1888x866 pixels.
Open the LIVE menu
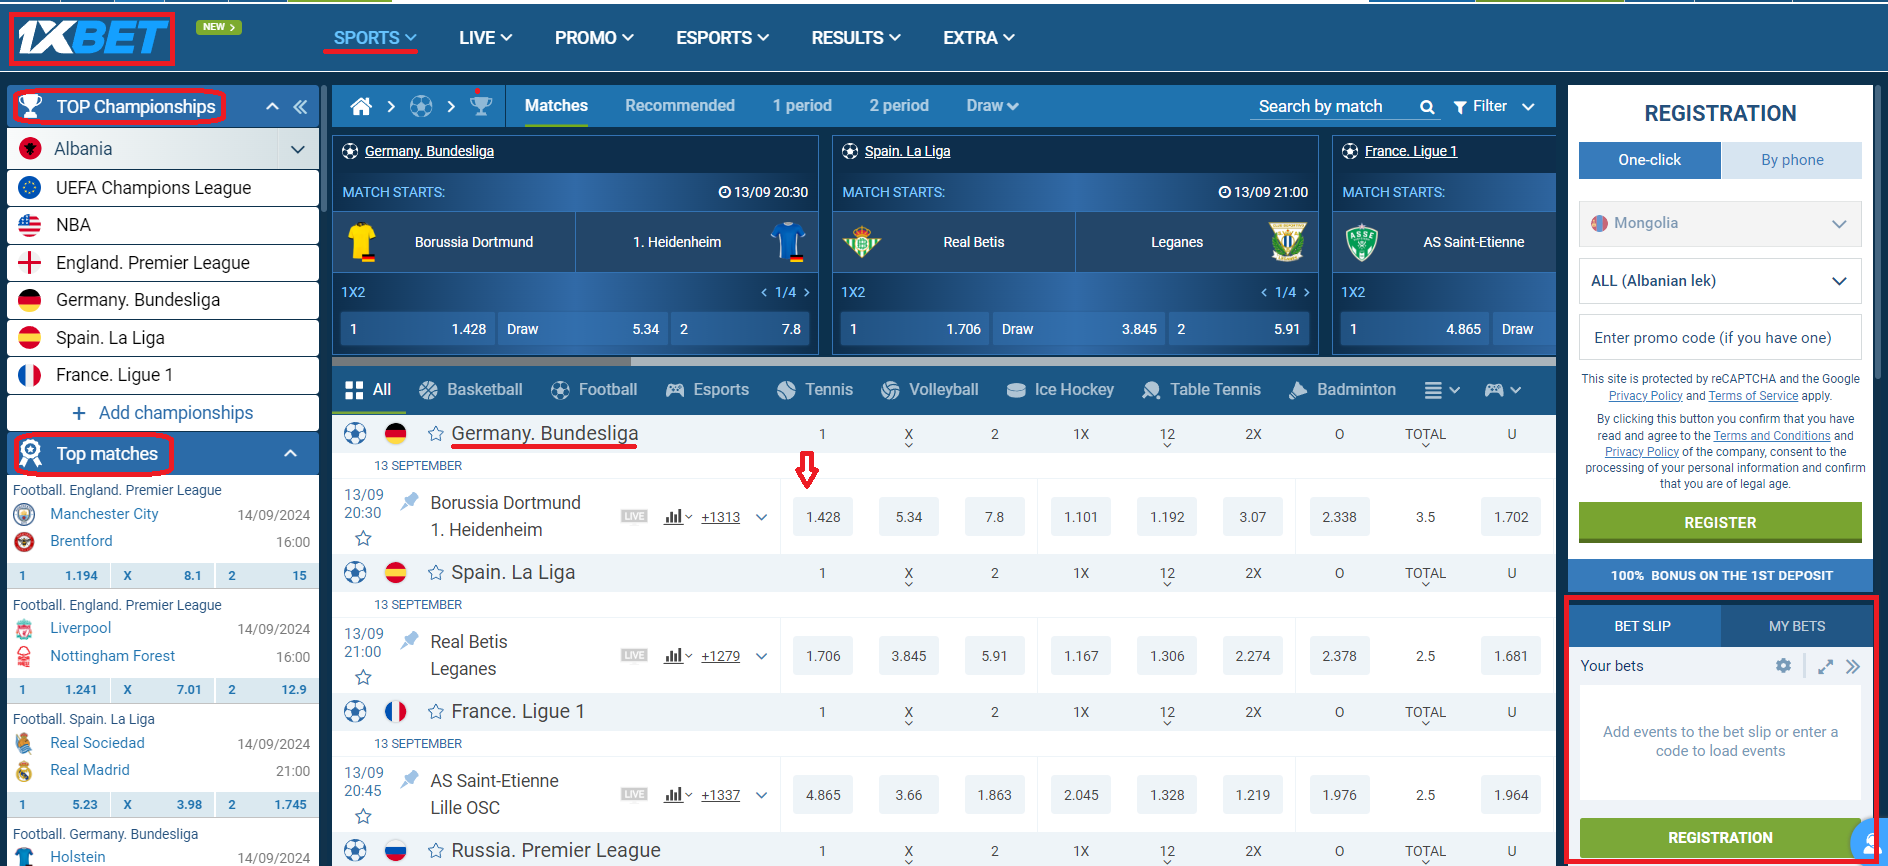tap(485, 38)
